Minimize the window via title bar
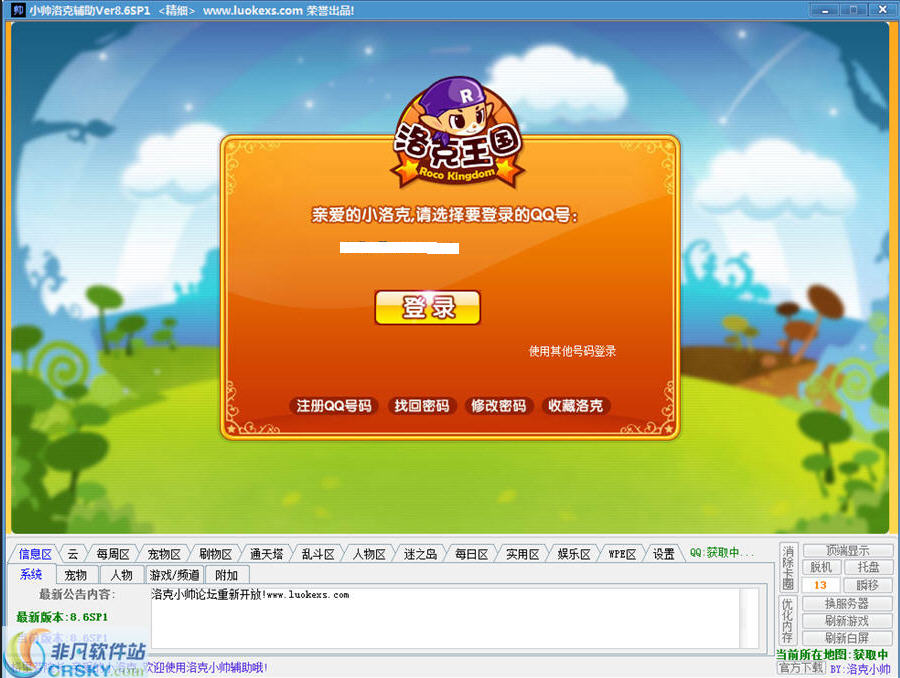Viewport: 900px width, 678px height. pos(825,10)
